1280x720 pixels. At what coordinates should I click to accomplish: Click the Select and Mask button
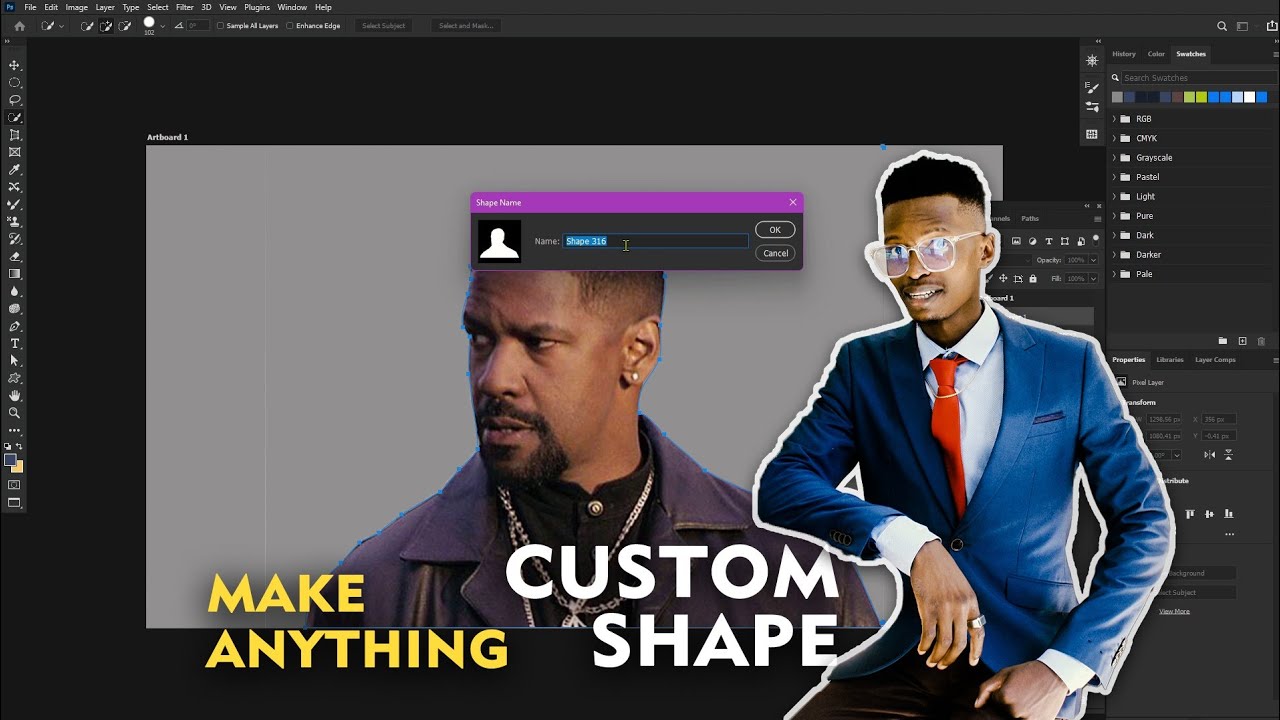pos(466,26)
